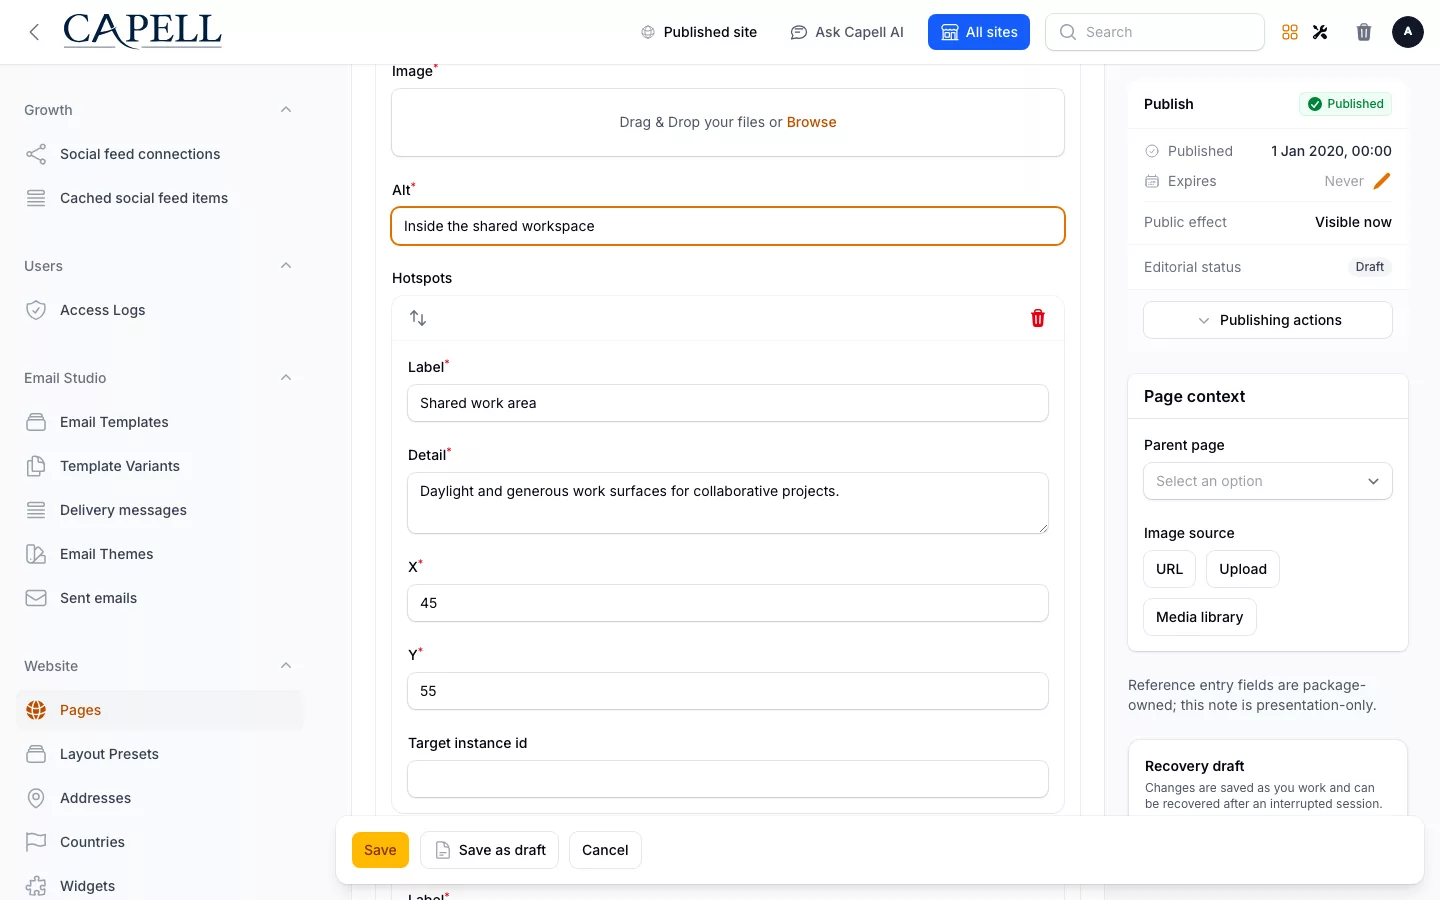Screen dimensions: 1440x900
Task: Edit the expiry date with pencil icon
Action: coord(1382,181)
